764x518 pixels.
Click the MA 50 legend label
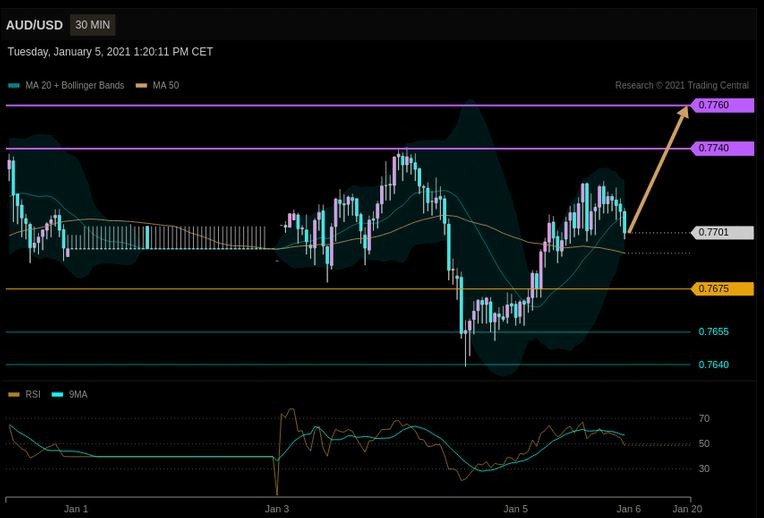coord(166,85)
